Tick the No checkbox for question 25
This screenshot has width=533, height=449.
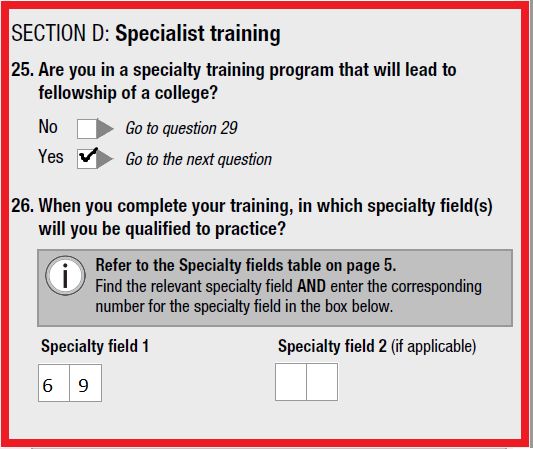(x=87, y=129)
